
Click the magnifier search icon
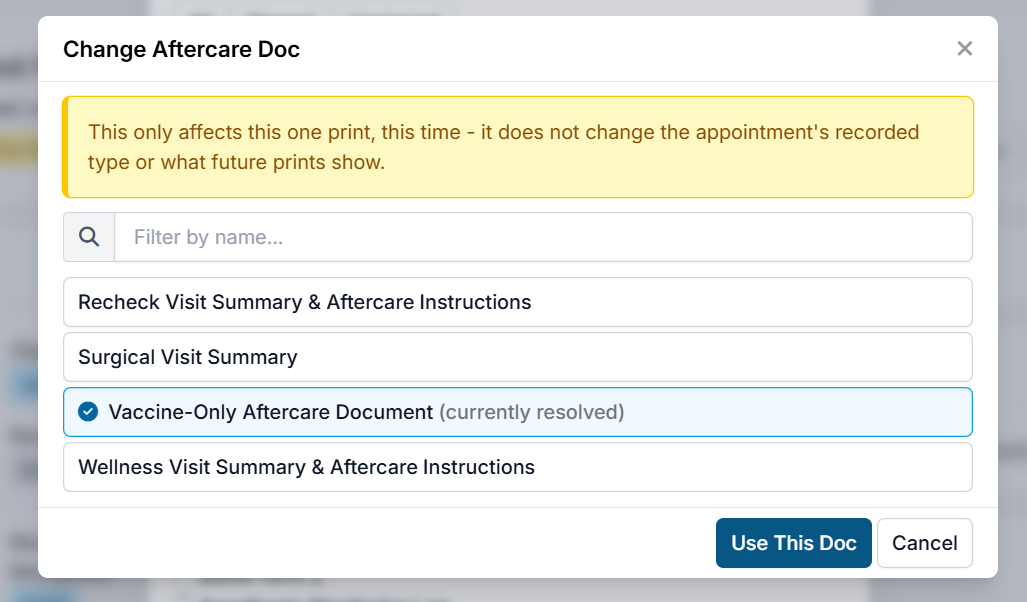(x=89, y=237)
